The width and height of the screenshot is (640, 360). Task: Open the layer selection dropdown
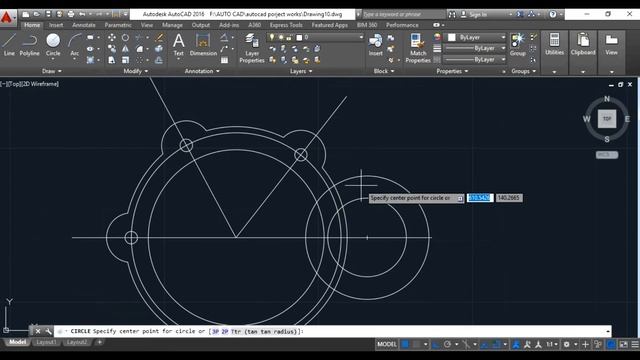click(x=315, y=37)
